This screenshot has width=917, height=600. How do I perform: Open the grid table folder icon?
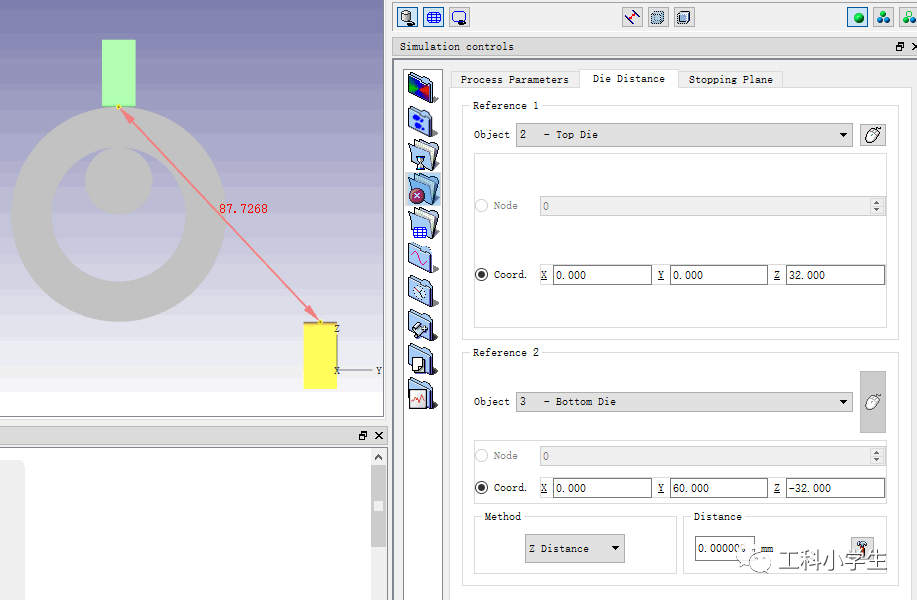click(x=422, y=223)
